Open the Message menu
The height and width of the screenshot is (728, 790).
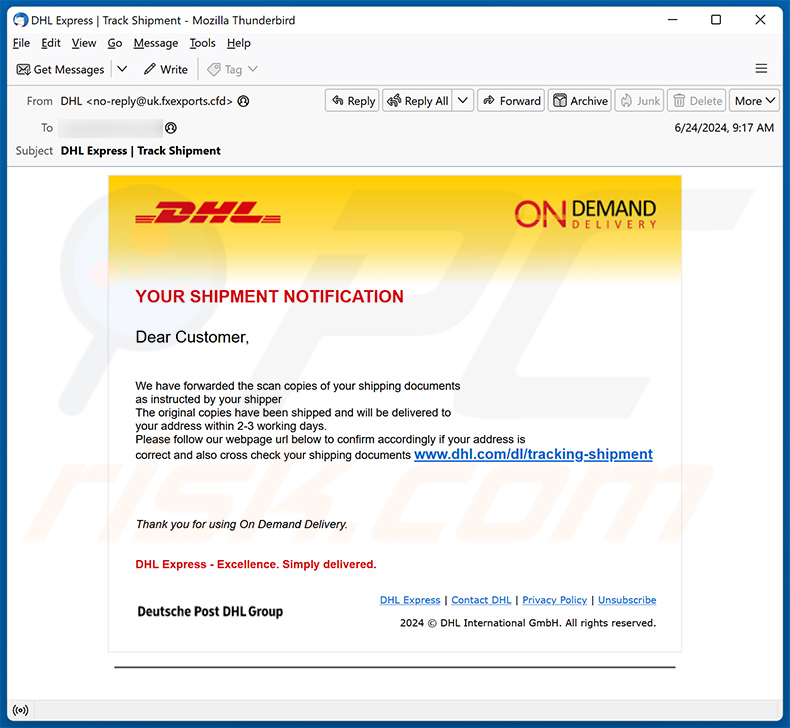click(155, 43)
